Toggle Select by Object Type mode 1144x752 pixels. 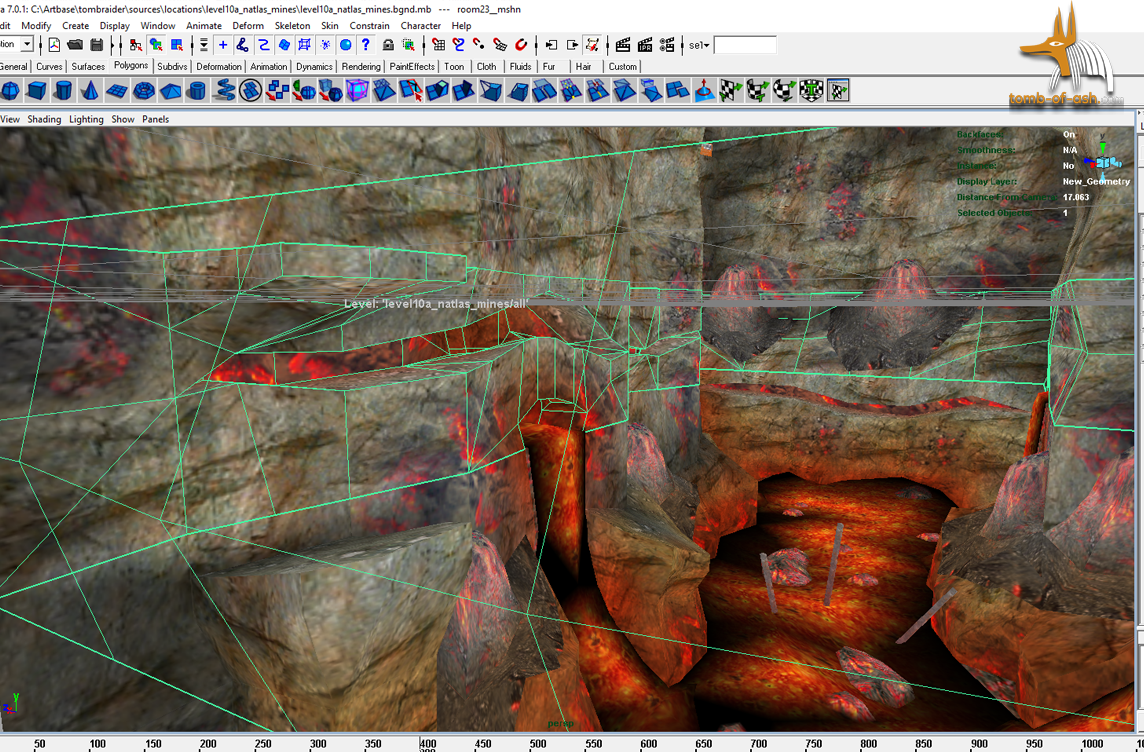pos(156,45)
